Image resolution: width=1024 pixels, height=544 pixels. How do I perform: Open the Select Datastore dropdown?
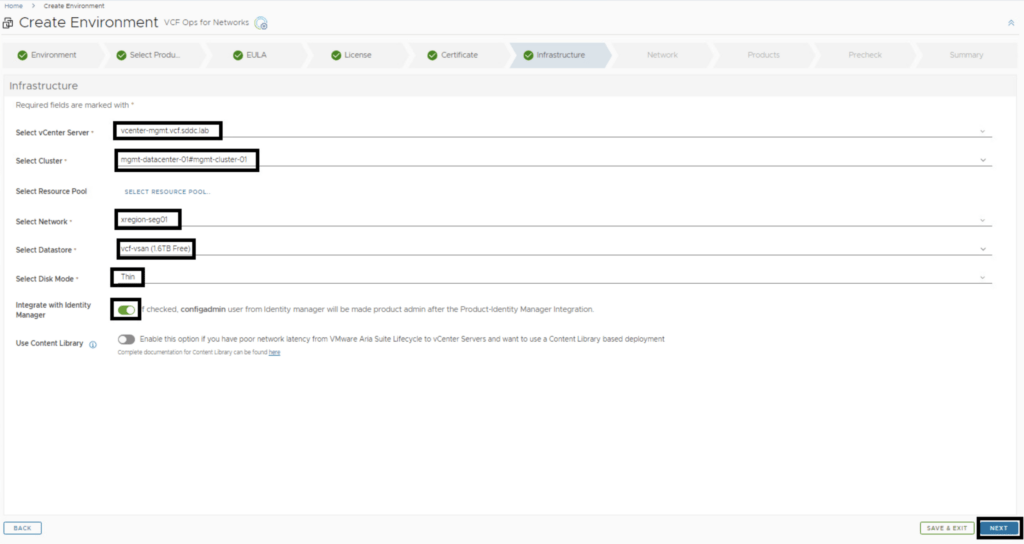pyautogui.click(x=982, y=249)
